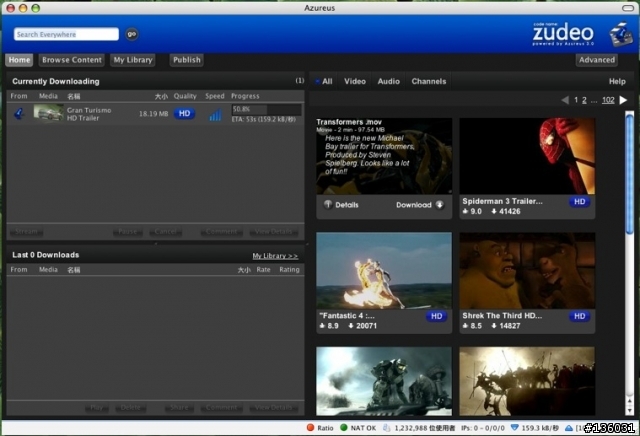640x436 pixels.
Task: Open the Home tab
Action: 19,60
